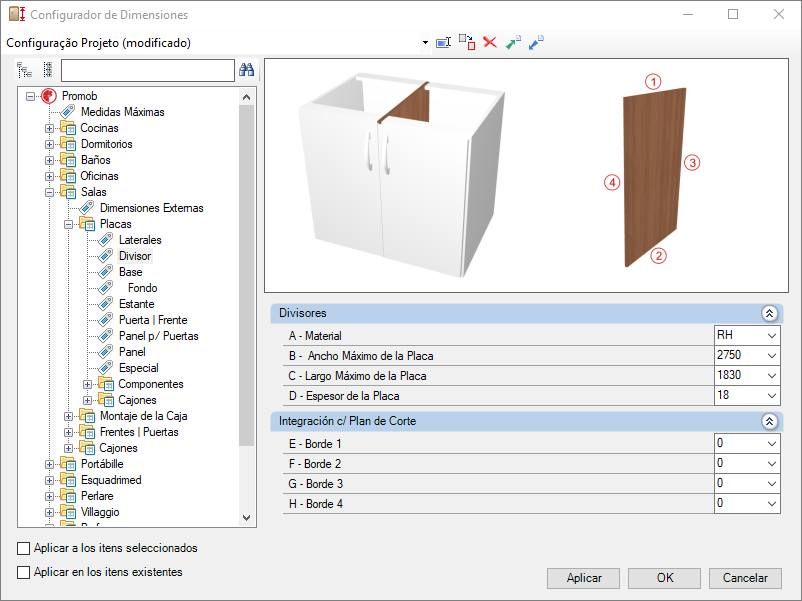This screenshot has height=601, width=802.
Task: Open the H - Borde 4 dropdown
Action: tap(772, 503)
